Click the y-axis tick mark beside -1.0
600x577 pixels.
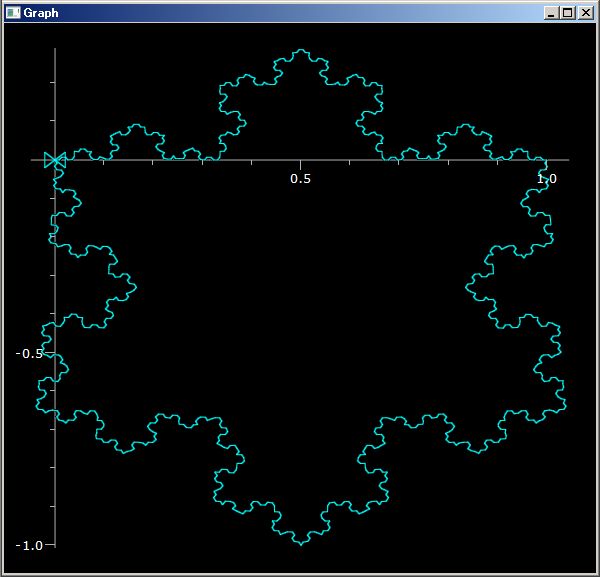click(50, 545)
